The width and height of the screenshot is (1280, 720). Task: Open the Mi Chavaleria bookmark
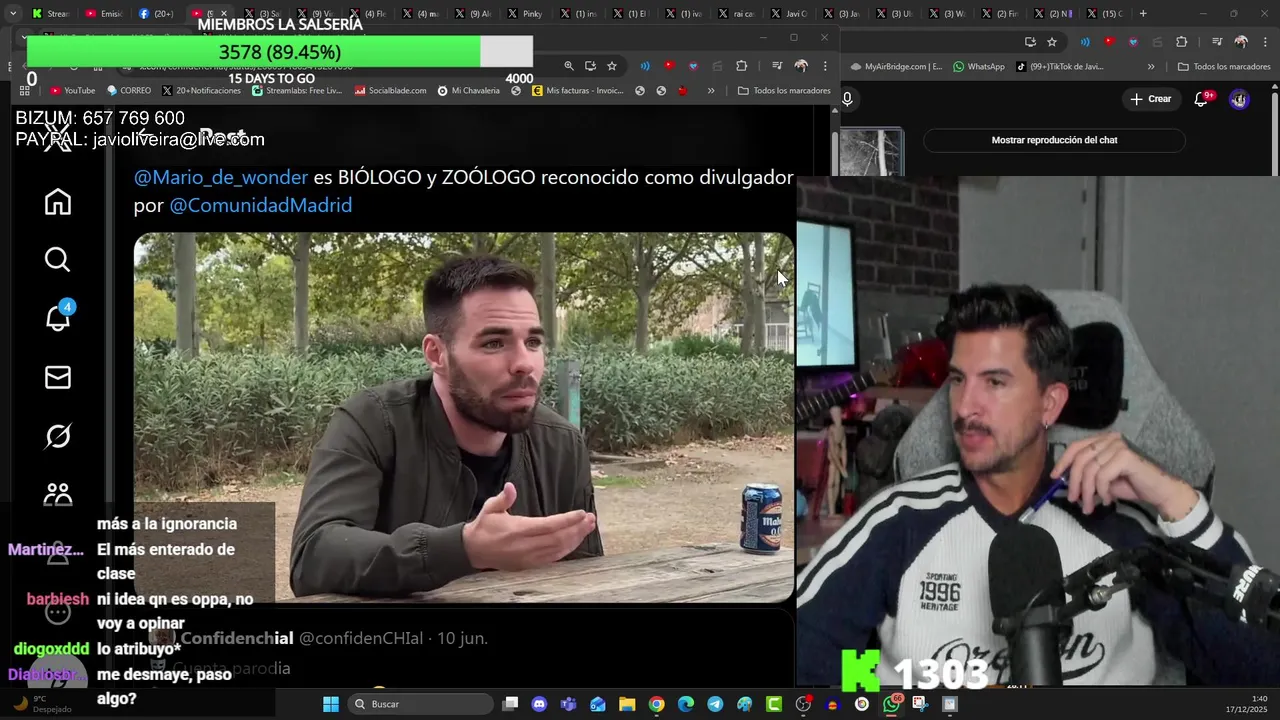[x=469, y=90]
